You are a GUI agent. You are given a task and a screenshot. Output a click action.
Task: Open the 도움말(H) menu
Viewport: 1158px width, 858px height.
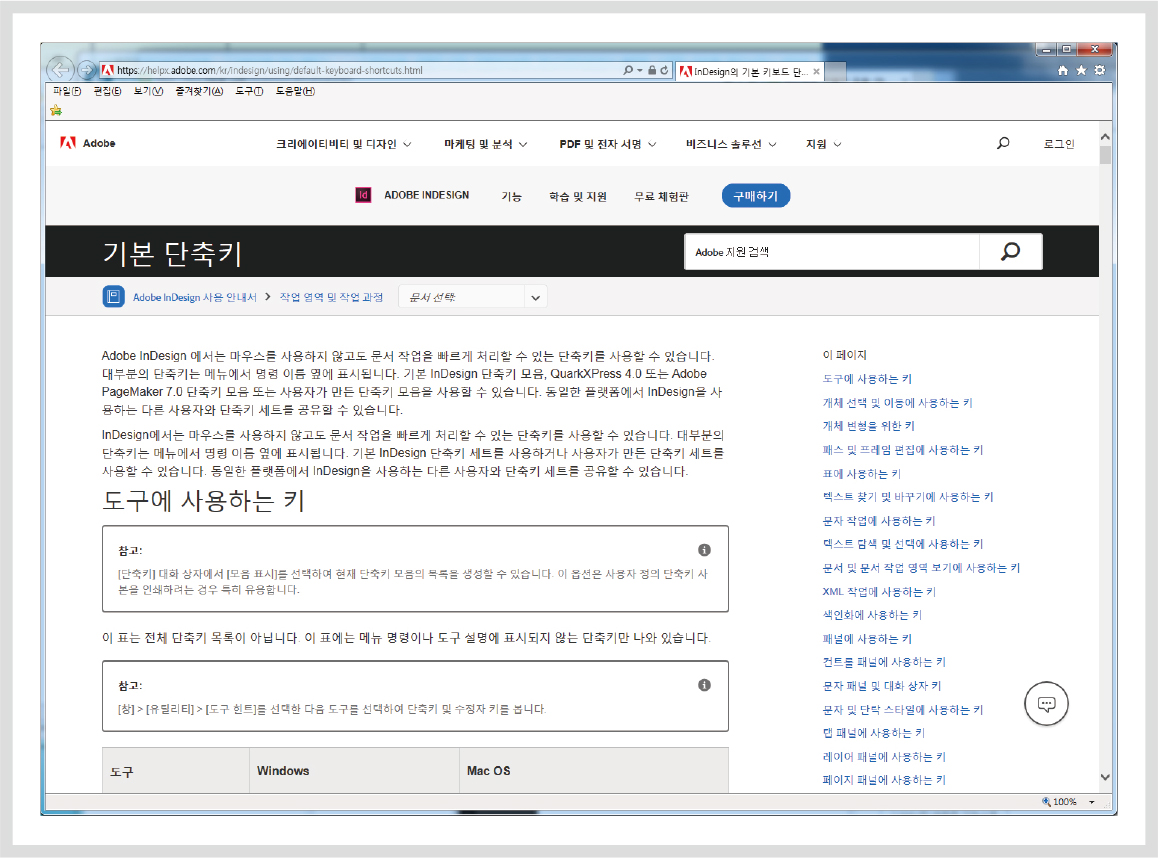click(295, 91)
